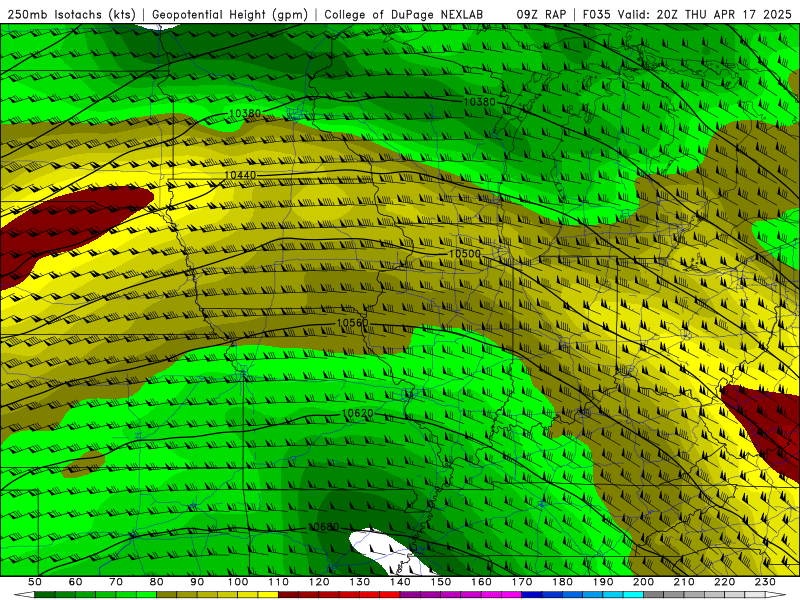Click the magenta swatch on the color bar
The height and width of the screenshot is (600, 800).
pyautogui.click(x=511, y=594)
